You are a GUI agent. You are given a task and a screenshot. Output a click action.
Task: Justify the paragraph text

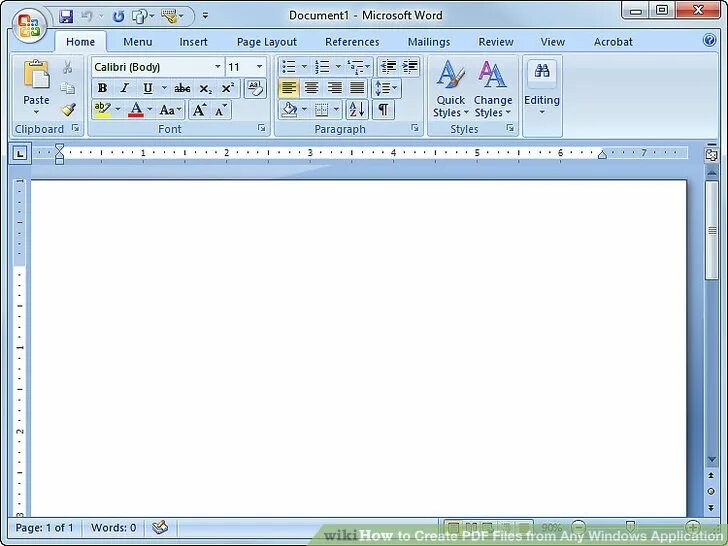pos(357,88)
